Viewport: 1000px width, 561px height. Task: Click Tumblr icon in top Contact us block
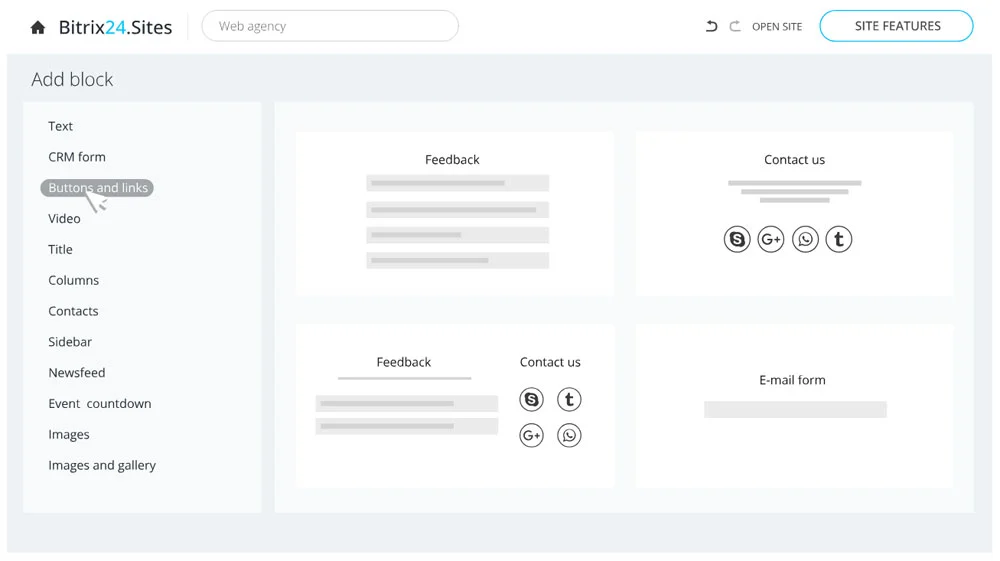click(x=839, y=239)
